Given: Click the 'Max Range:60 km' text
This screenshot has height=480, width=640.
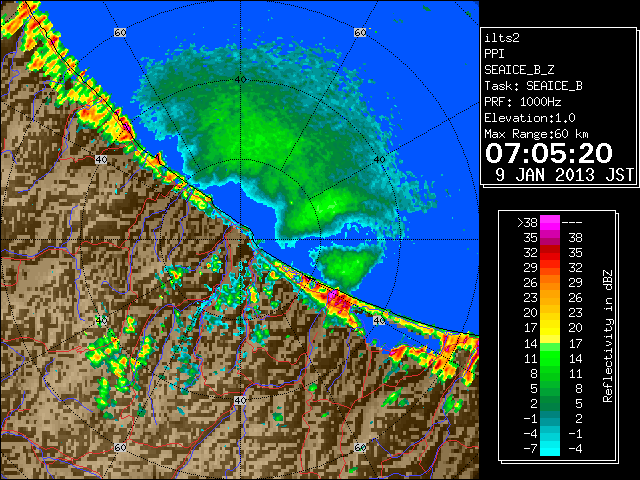Looking at the screenshot, I should 536,134.
